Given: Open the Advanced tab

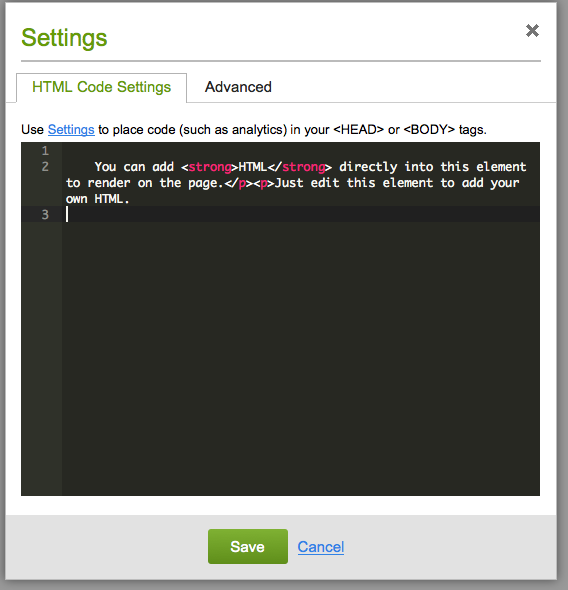Looking at the screenshot, I should tap(238, 87).
